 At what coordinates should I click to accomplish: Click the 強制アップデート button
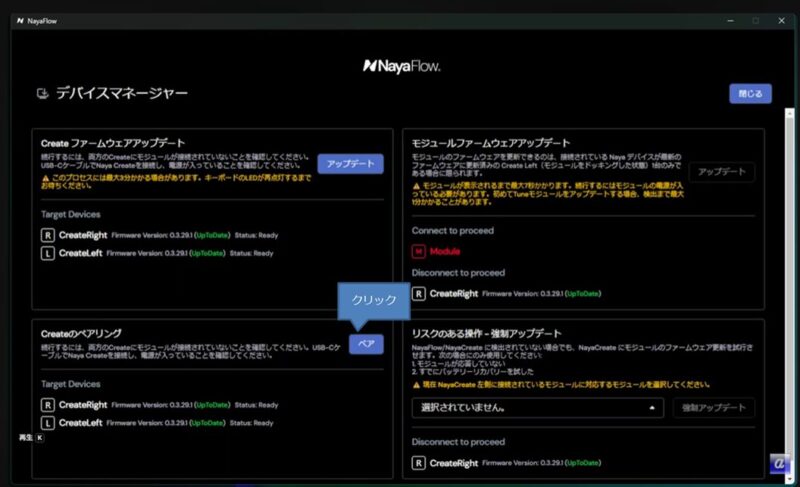coord(716,407)
